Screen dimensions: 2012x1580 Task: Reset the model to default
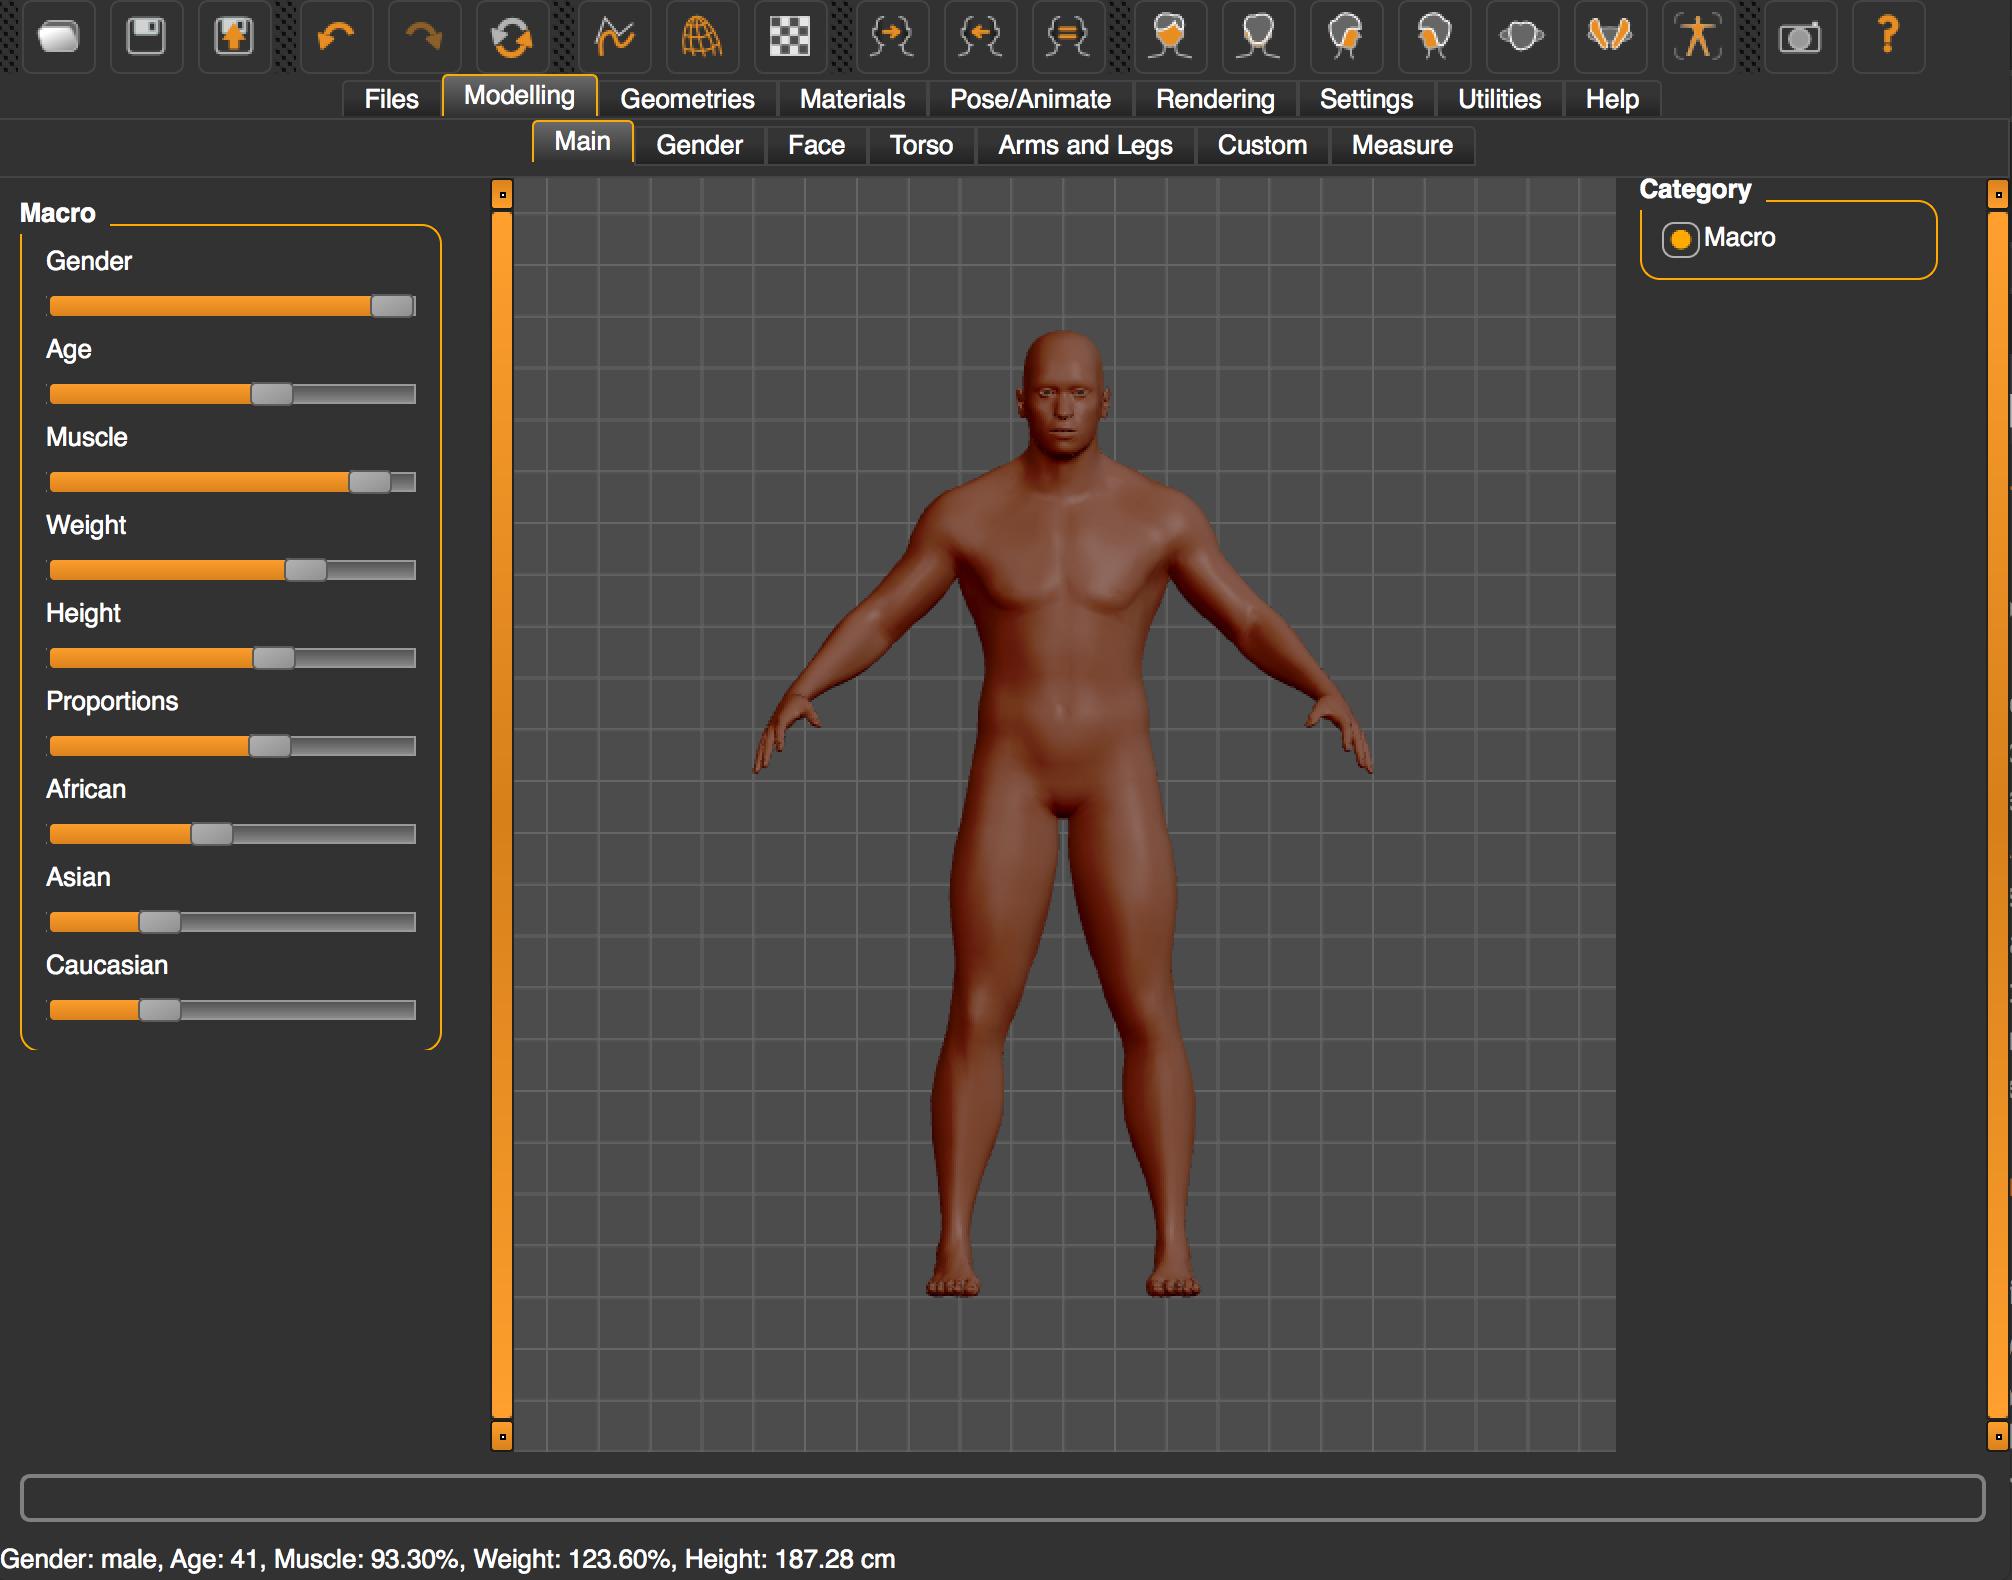coord(512,38)
